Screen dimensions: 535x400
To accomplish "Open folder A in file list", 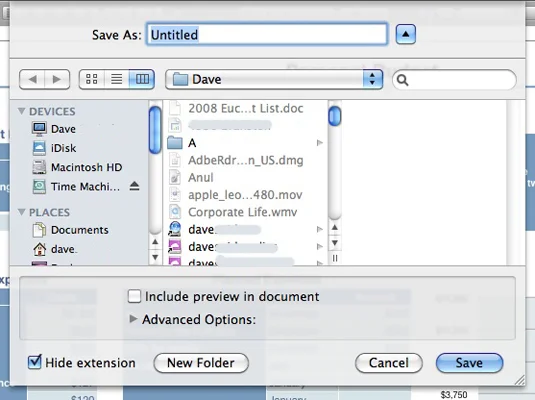I will click(245, 143).
